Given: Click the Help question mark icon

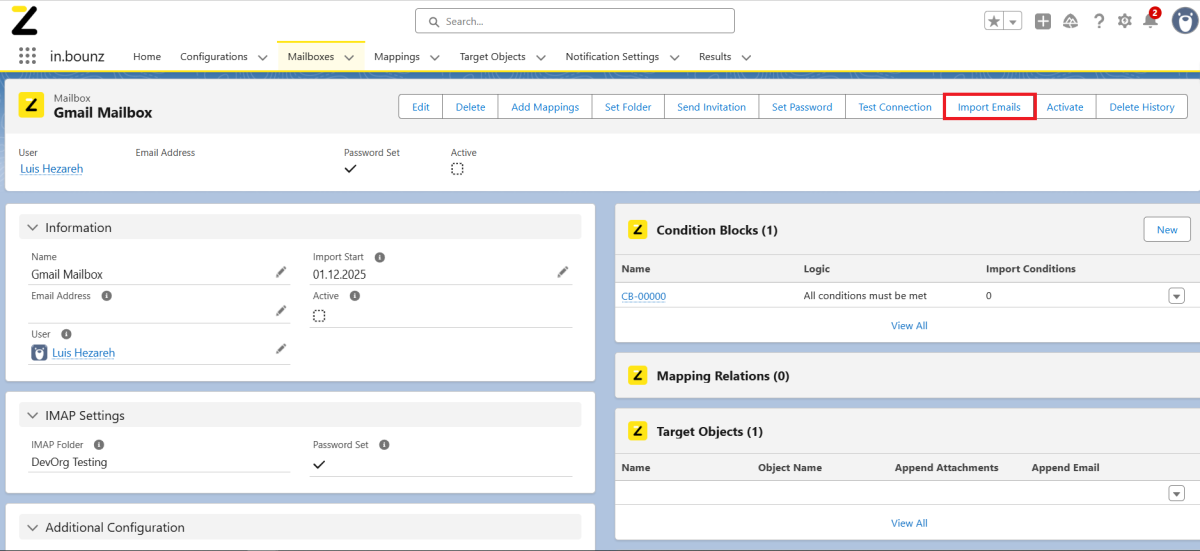Looking at the screenshot, I should pyautogui.click(x=1099, y=21).
